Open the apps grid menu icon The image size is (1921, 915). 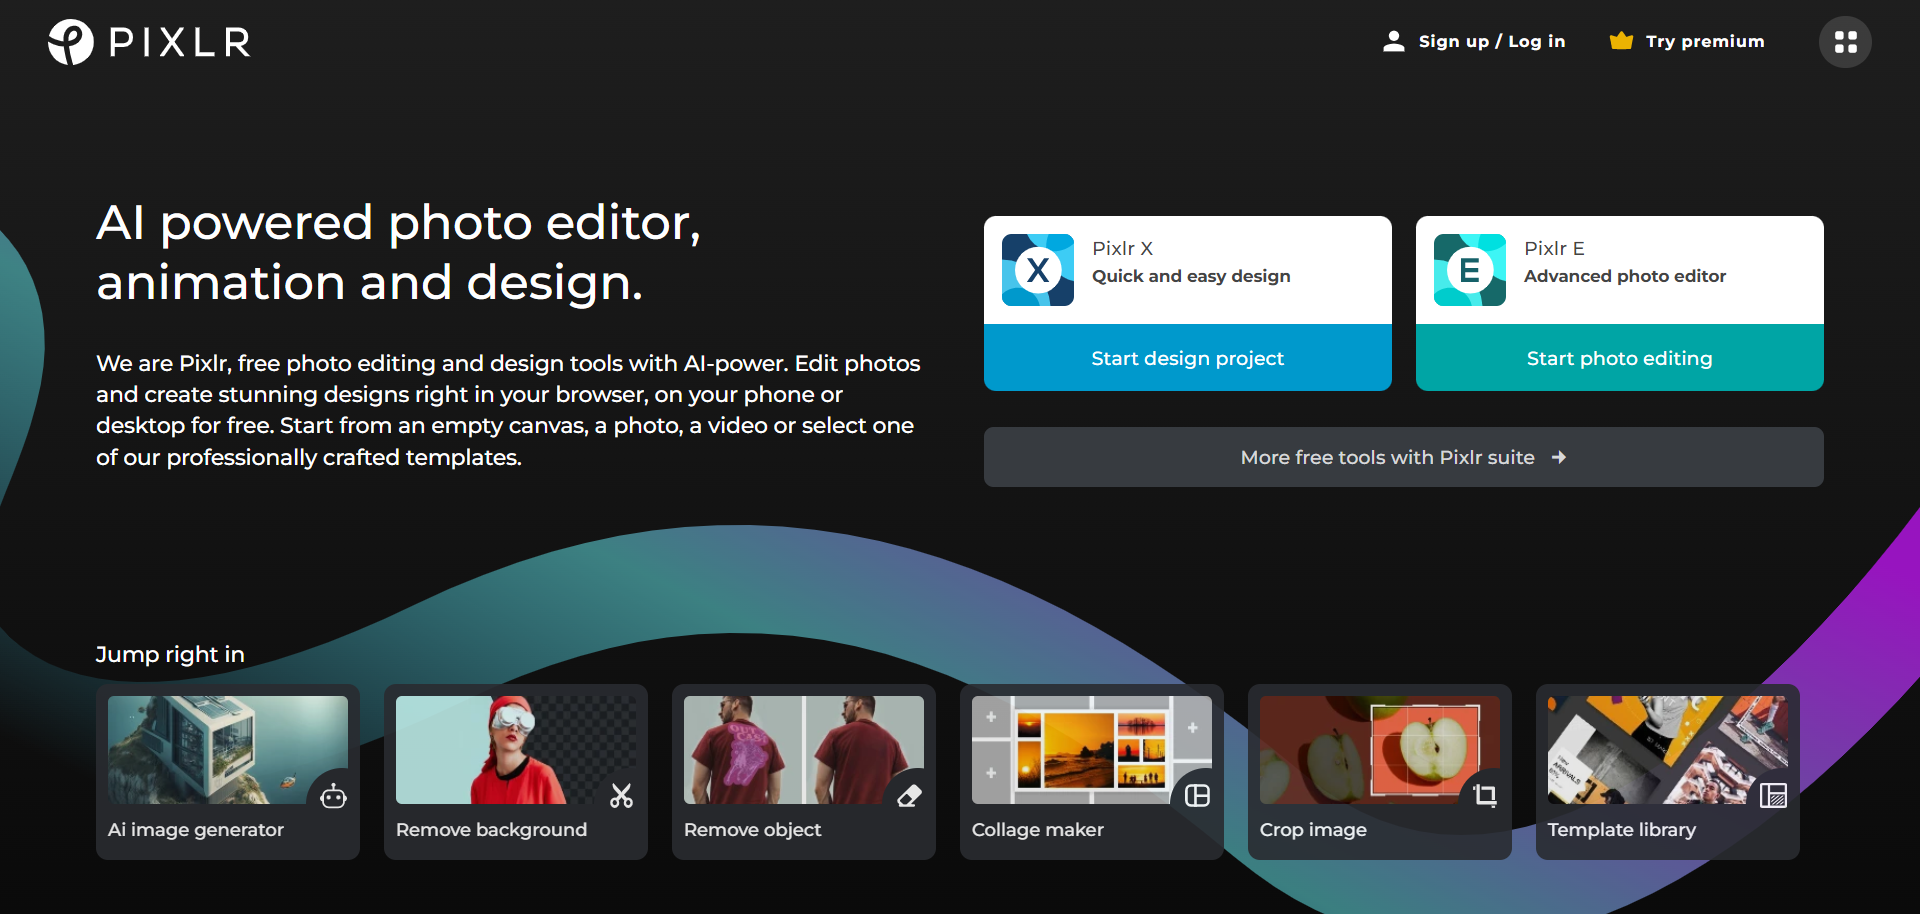pyautogui.click(x=1845, y=42)
